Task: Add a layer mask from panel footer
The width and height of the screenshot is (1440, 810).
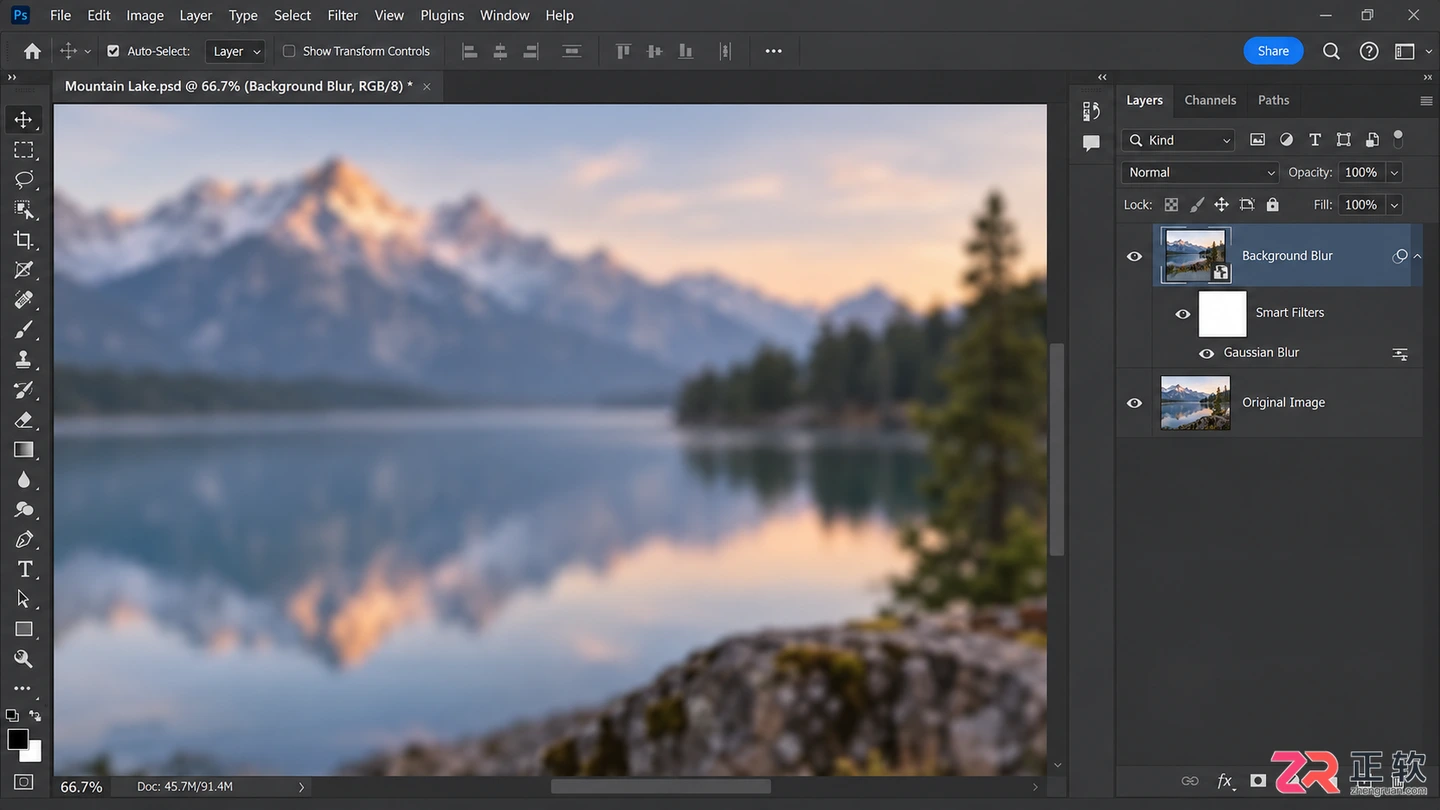Action: pos(1258,781)
